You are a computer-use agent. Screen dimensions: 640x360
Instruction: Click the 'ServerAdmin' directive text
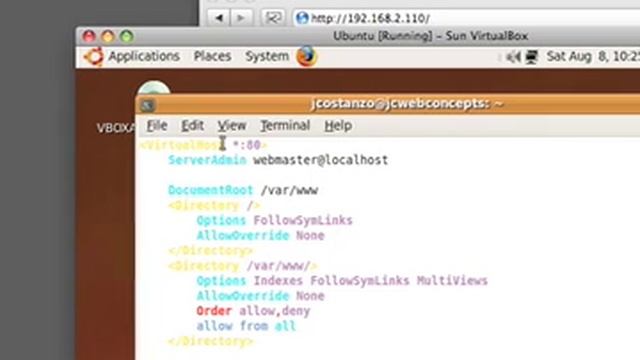click(207, 160)
